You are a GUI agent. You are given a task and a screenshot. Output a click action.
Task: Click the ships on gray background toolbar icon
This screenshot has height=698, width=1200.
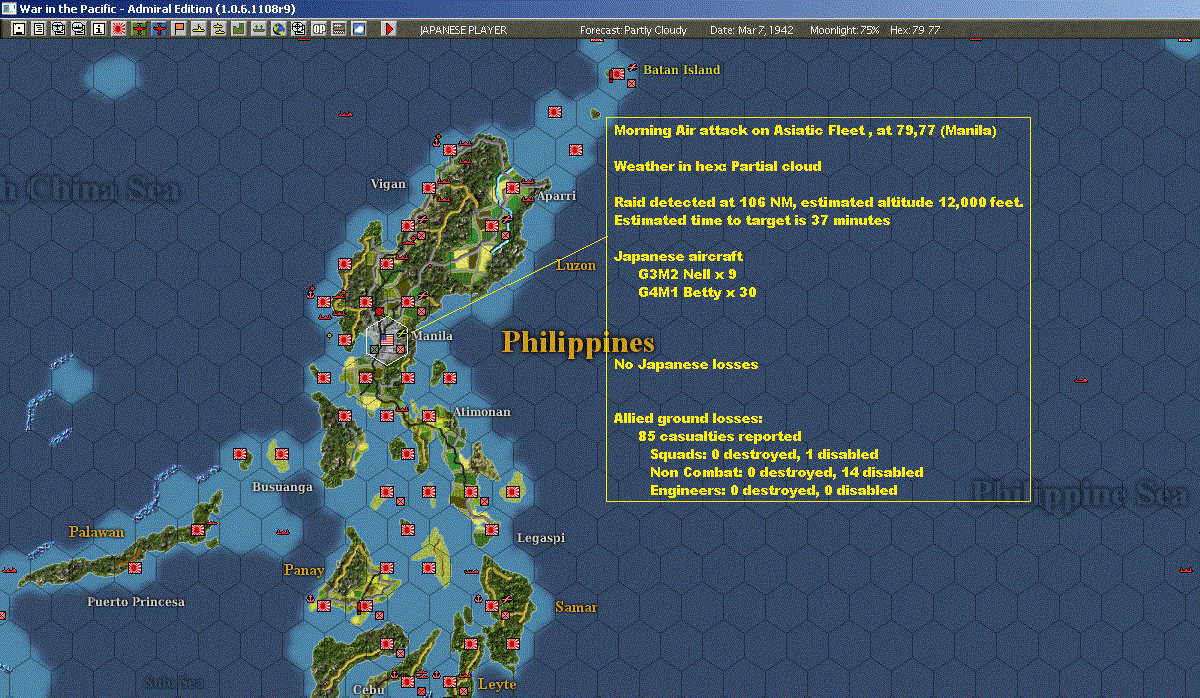258,29
